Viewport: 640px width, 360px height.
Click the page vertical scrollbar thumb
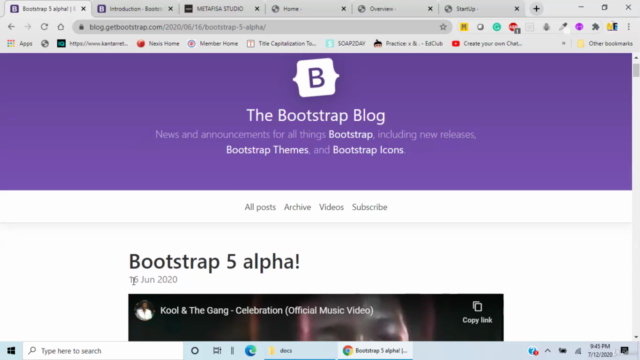636,69
